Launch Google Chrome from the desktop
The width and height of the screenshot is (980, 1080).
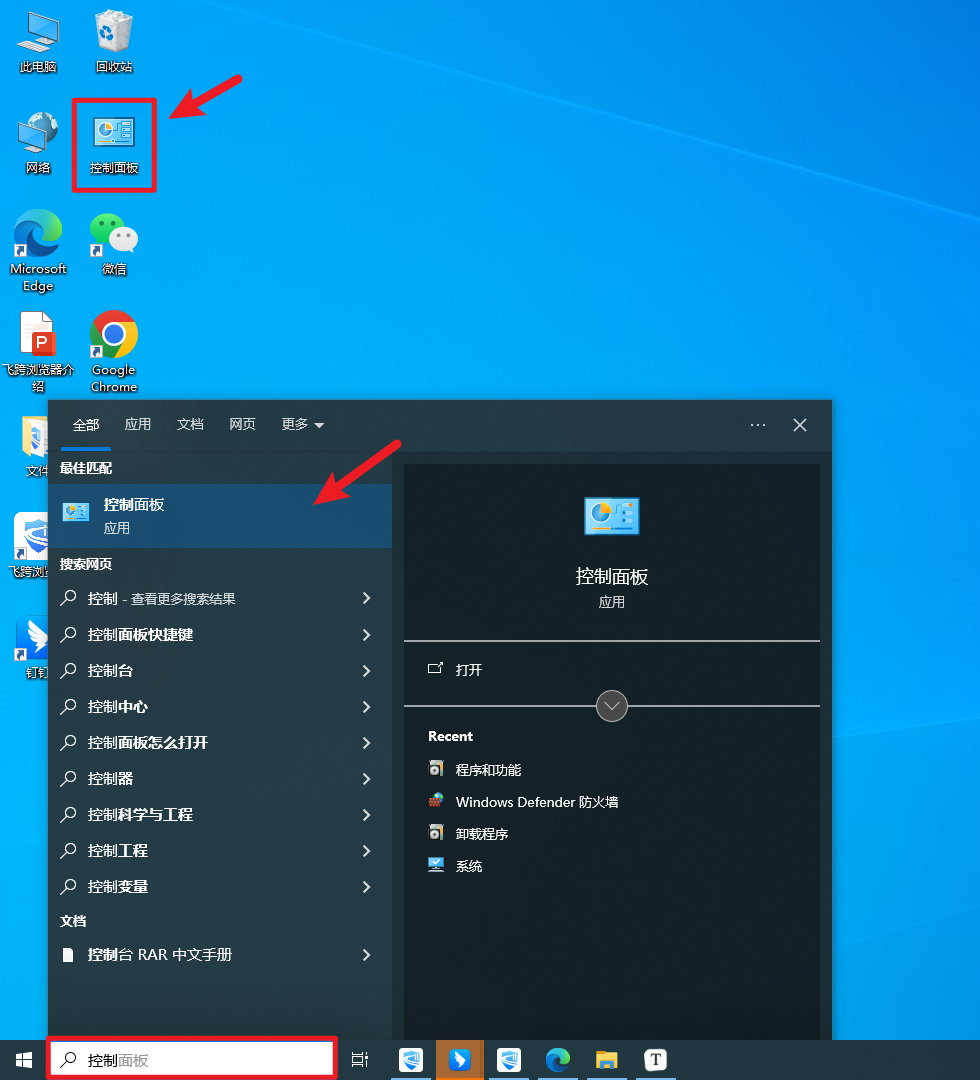pyautogui.click(x=114, y=347)
